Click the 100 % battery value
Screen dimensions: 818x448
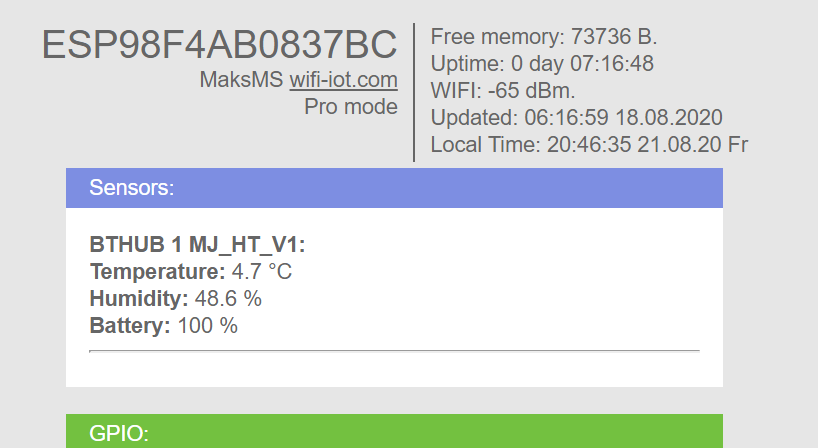(208, 325)
